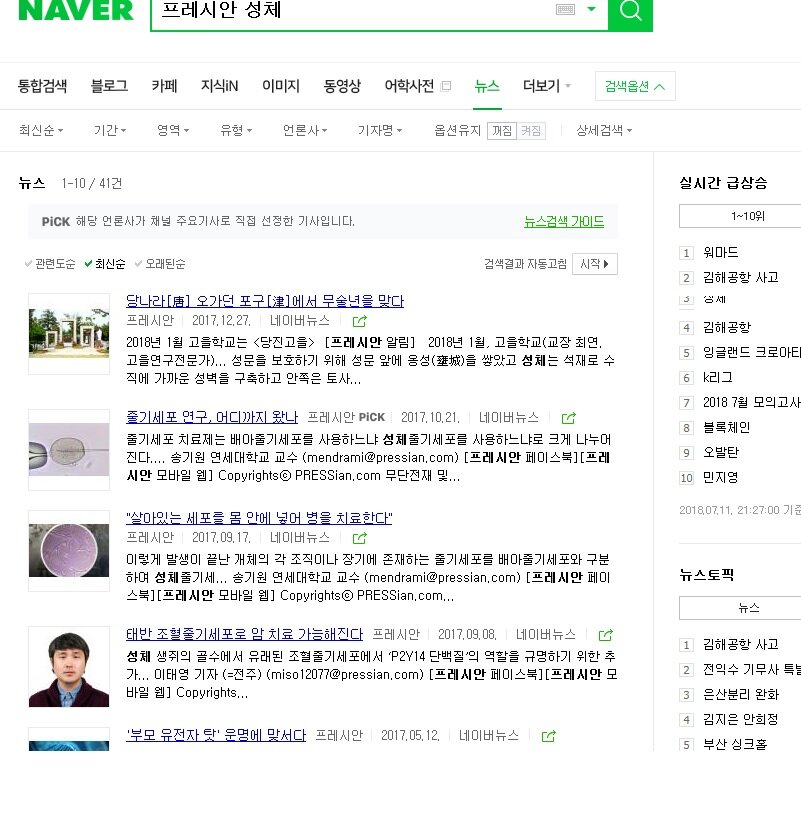Switch to the 어학사전 tab
The height and width of the screenshot is (827, 801).
(x=409, y=86)
